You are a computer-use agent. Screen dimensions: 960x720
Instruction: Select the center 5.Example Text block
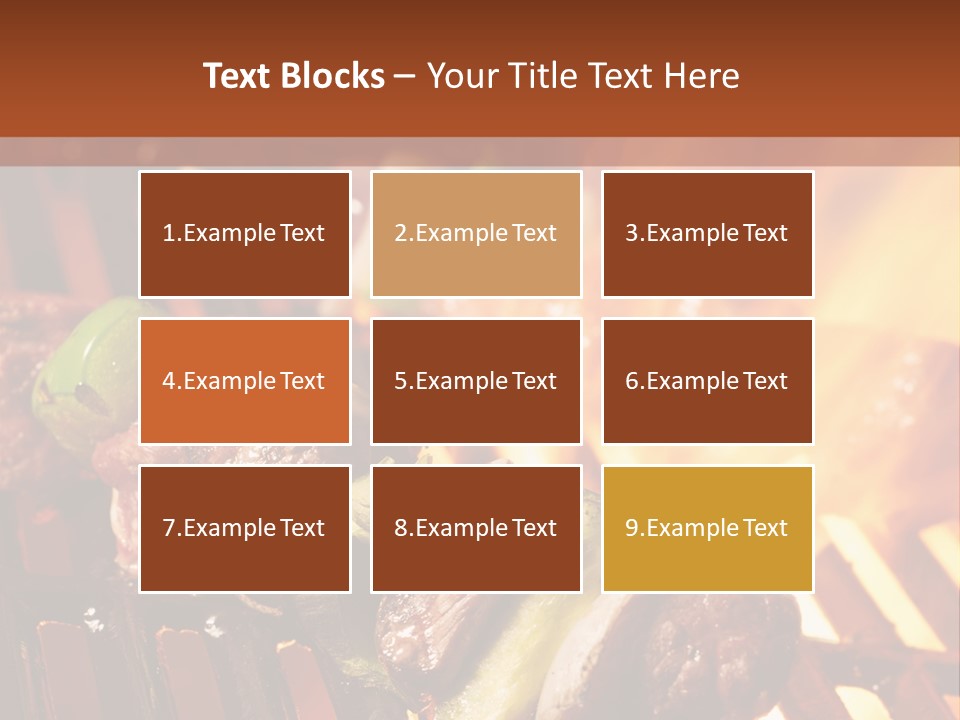coord(476,381)
